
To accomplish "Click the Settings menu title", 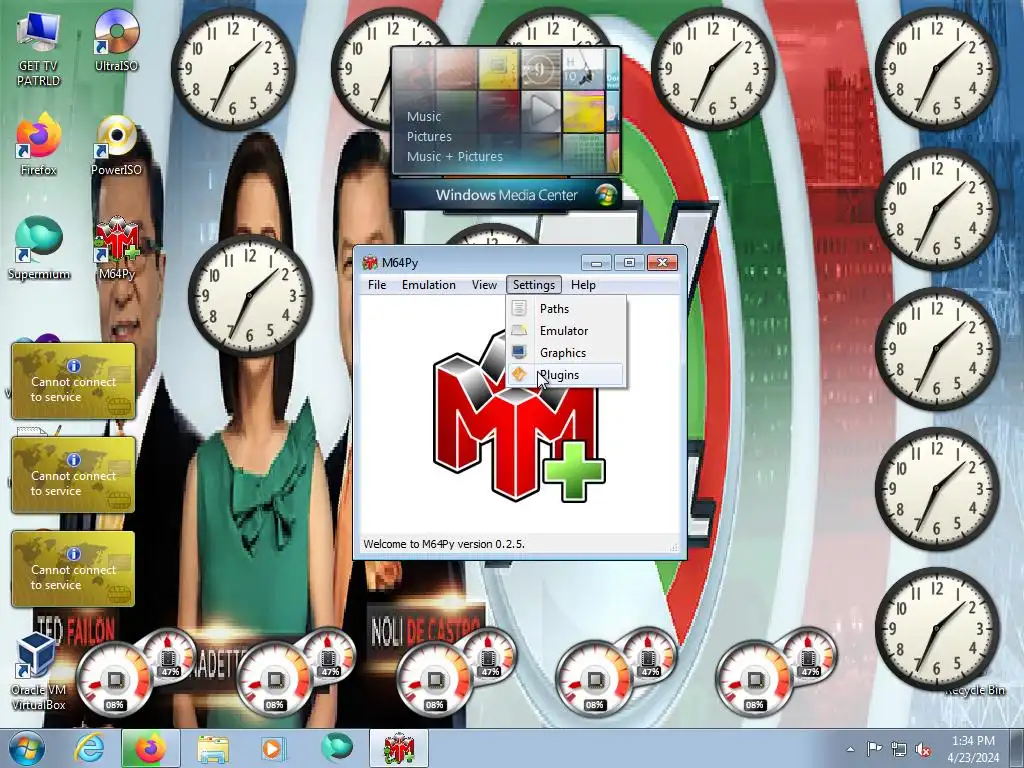I will coord(534,285).
